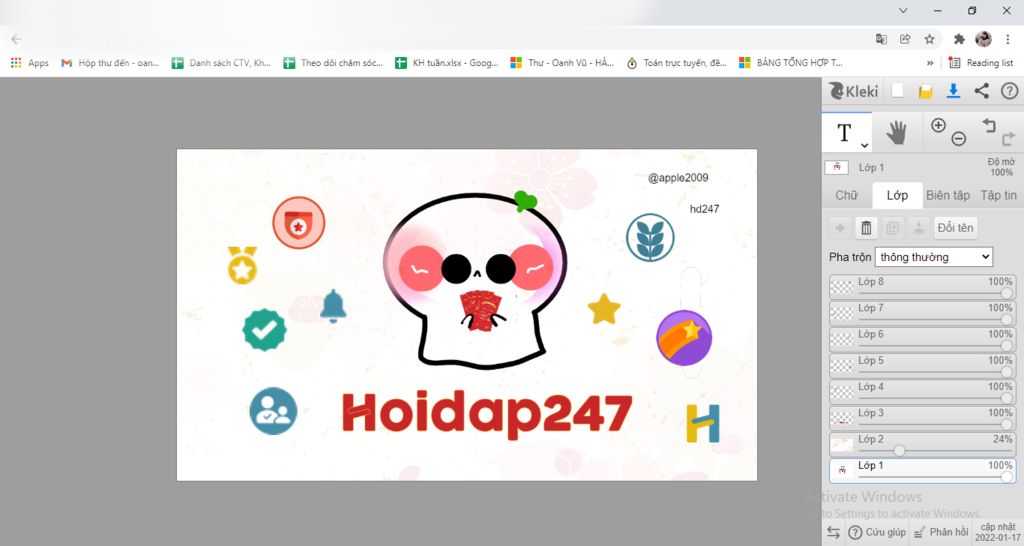Click the Lớp 2 layer thumbnail

coord(842,444)
